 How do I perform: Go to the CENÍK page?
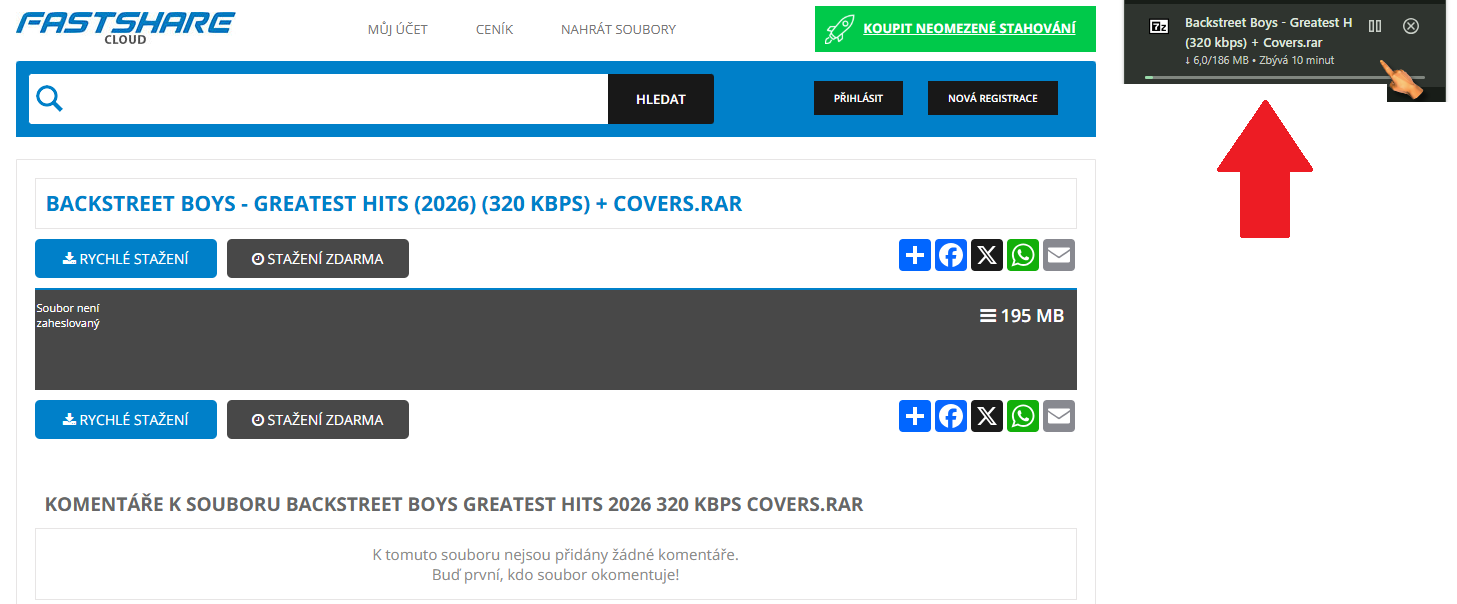[x=494, y=29]
